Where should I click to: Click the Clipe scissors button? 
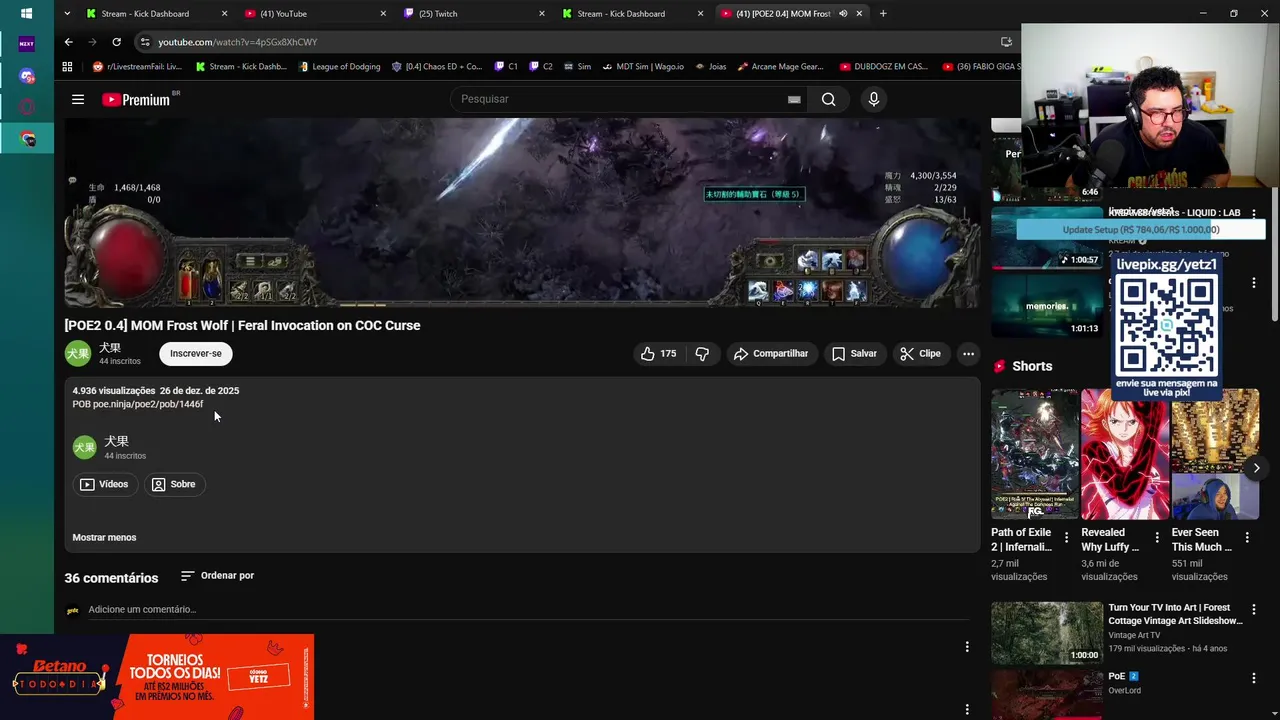pos(920,353)
